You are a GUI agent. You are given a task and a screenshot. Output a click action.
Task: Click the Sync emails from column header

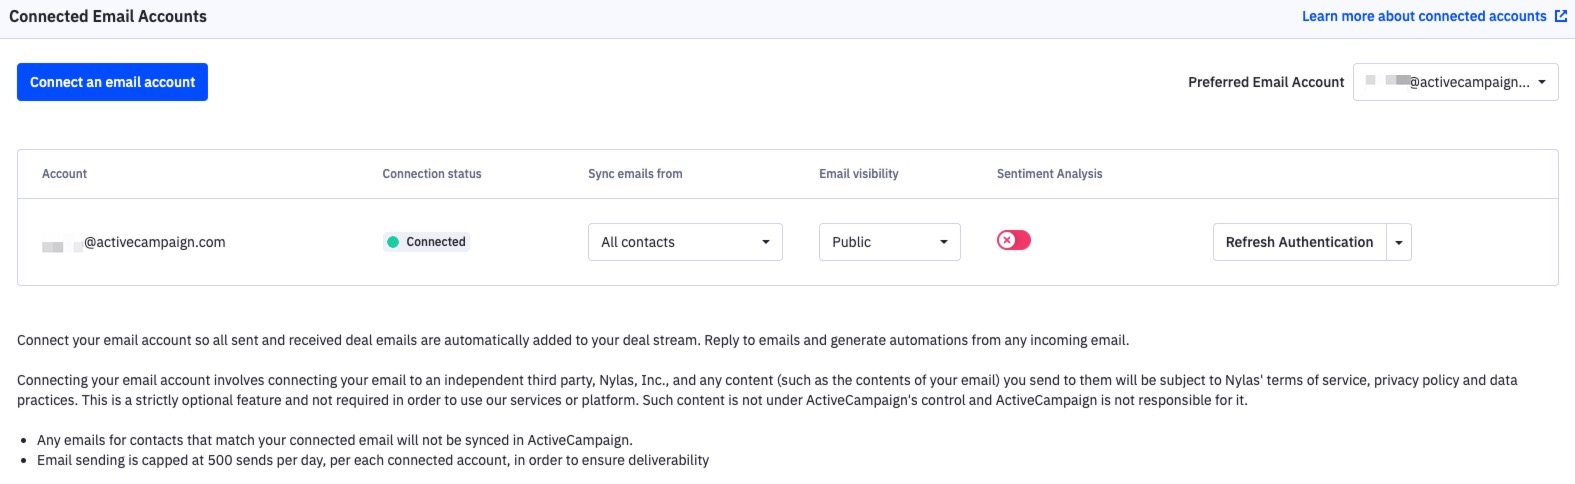(635, 174)
